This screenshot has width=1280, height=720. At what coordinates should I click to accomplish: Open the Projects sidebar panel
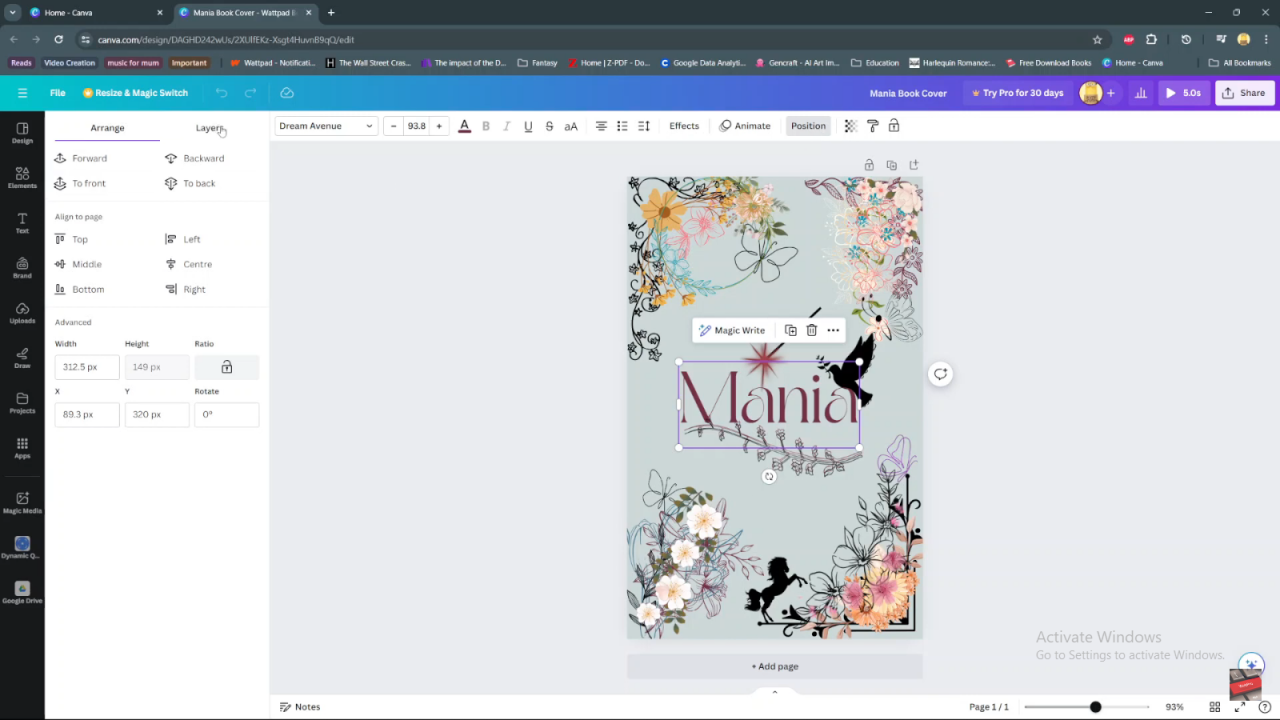coord(22,403)
